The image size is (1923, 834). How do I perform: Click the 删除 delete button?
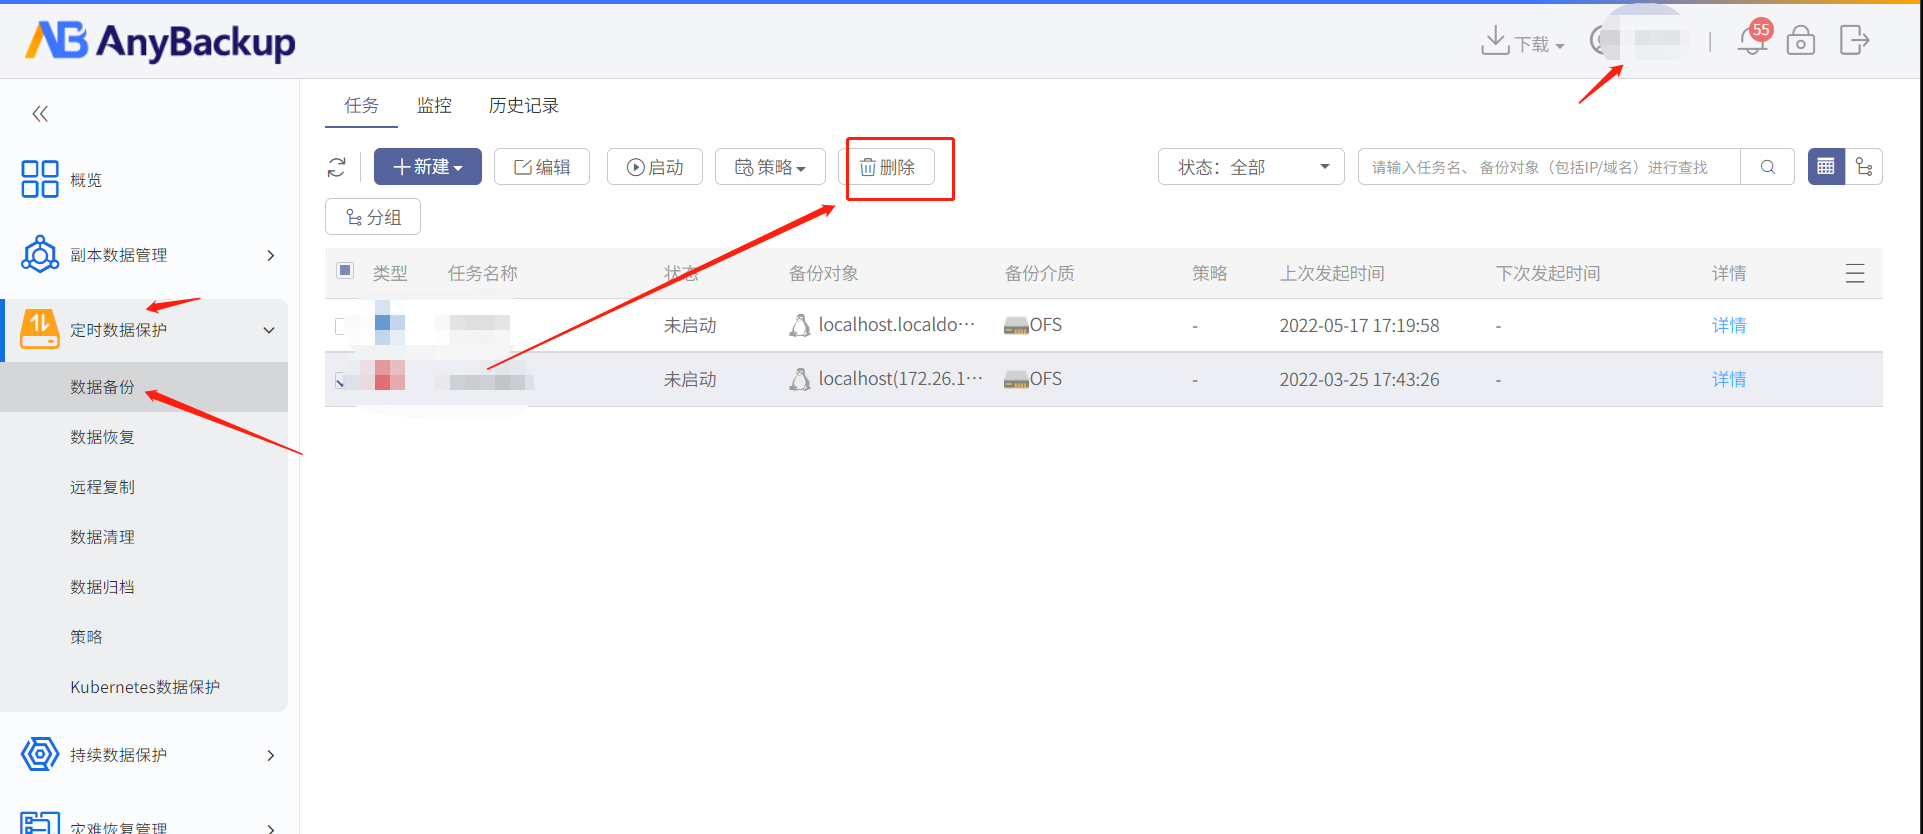[x=888, y=167]
